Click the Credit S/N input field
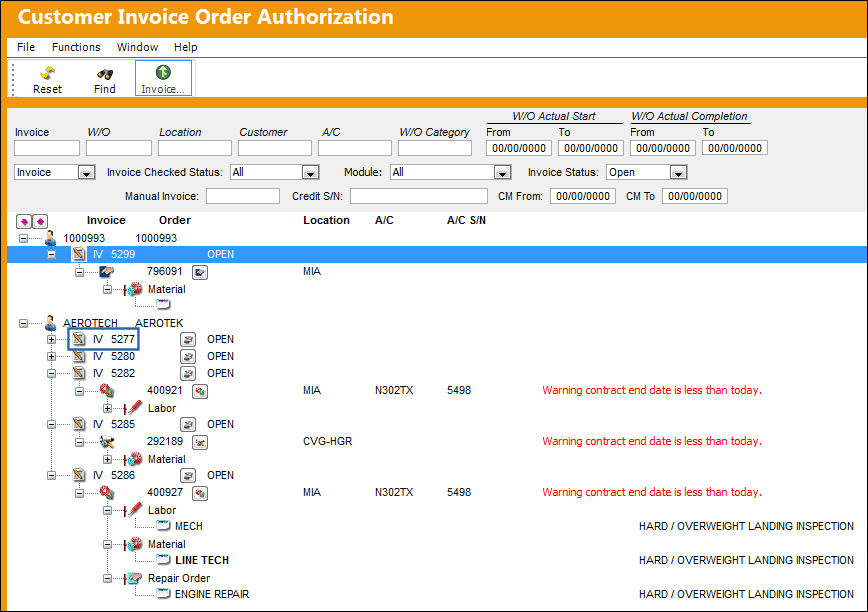The height and width of the screenshot is (612, 868). click(x=419, y=196)
